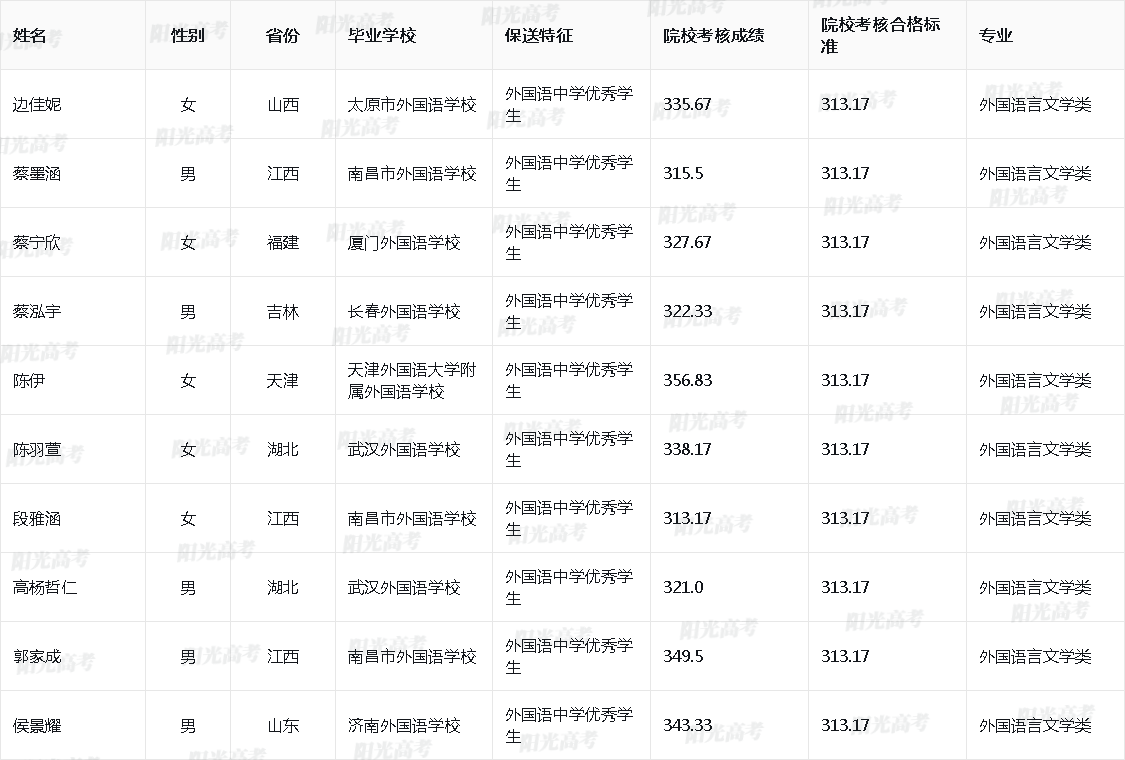Click 江西 in 郭家成's row
The width and height of the screenshot is (1125, 760).
[x=283, y=657]
